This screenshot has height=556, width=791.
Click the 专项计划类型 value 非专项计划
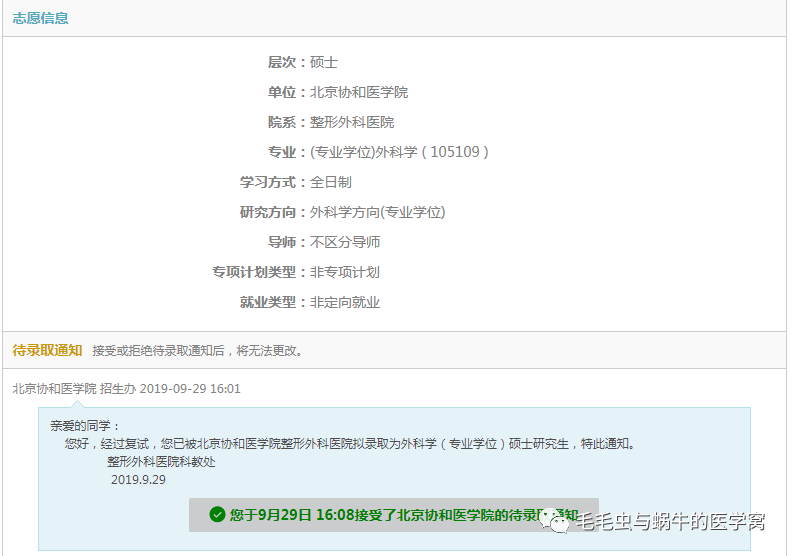click(345, 272)
